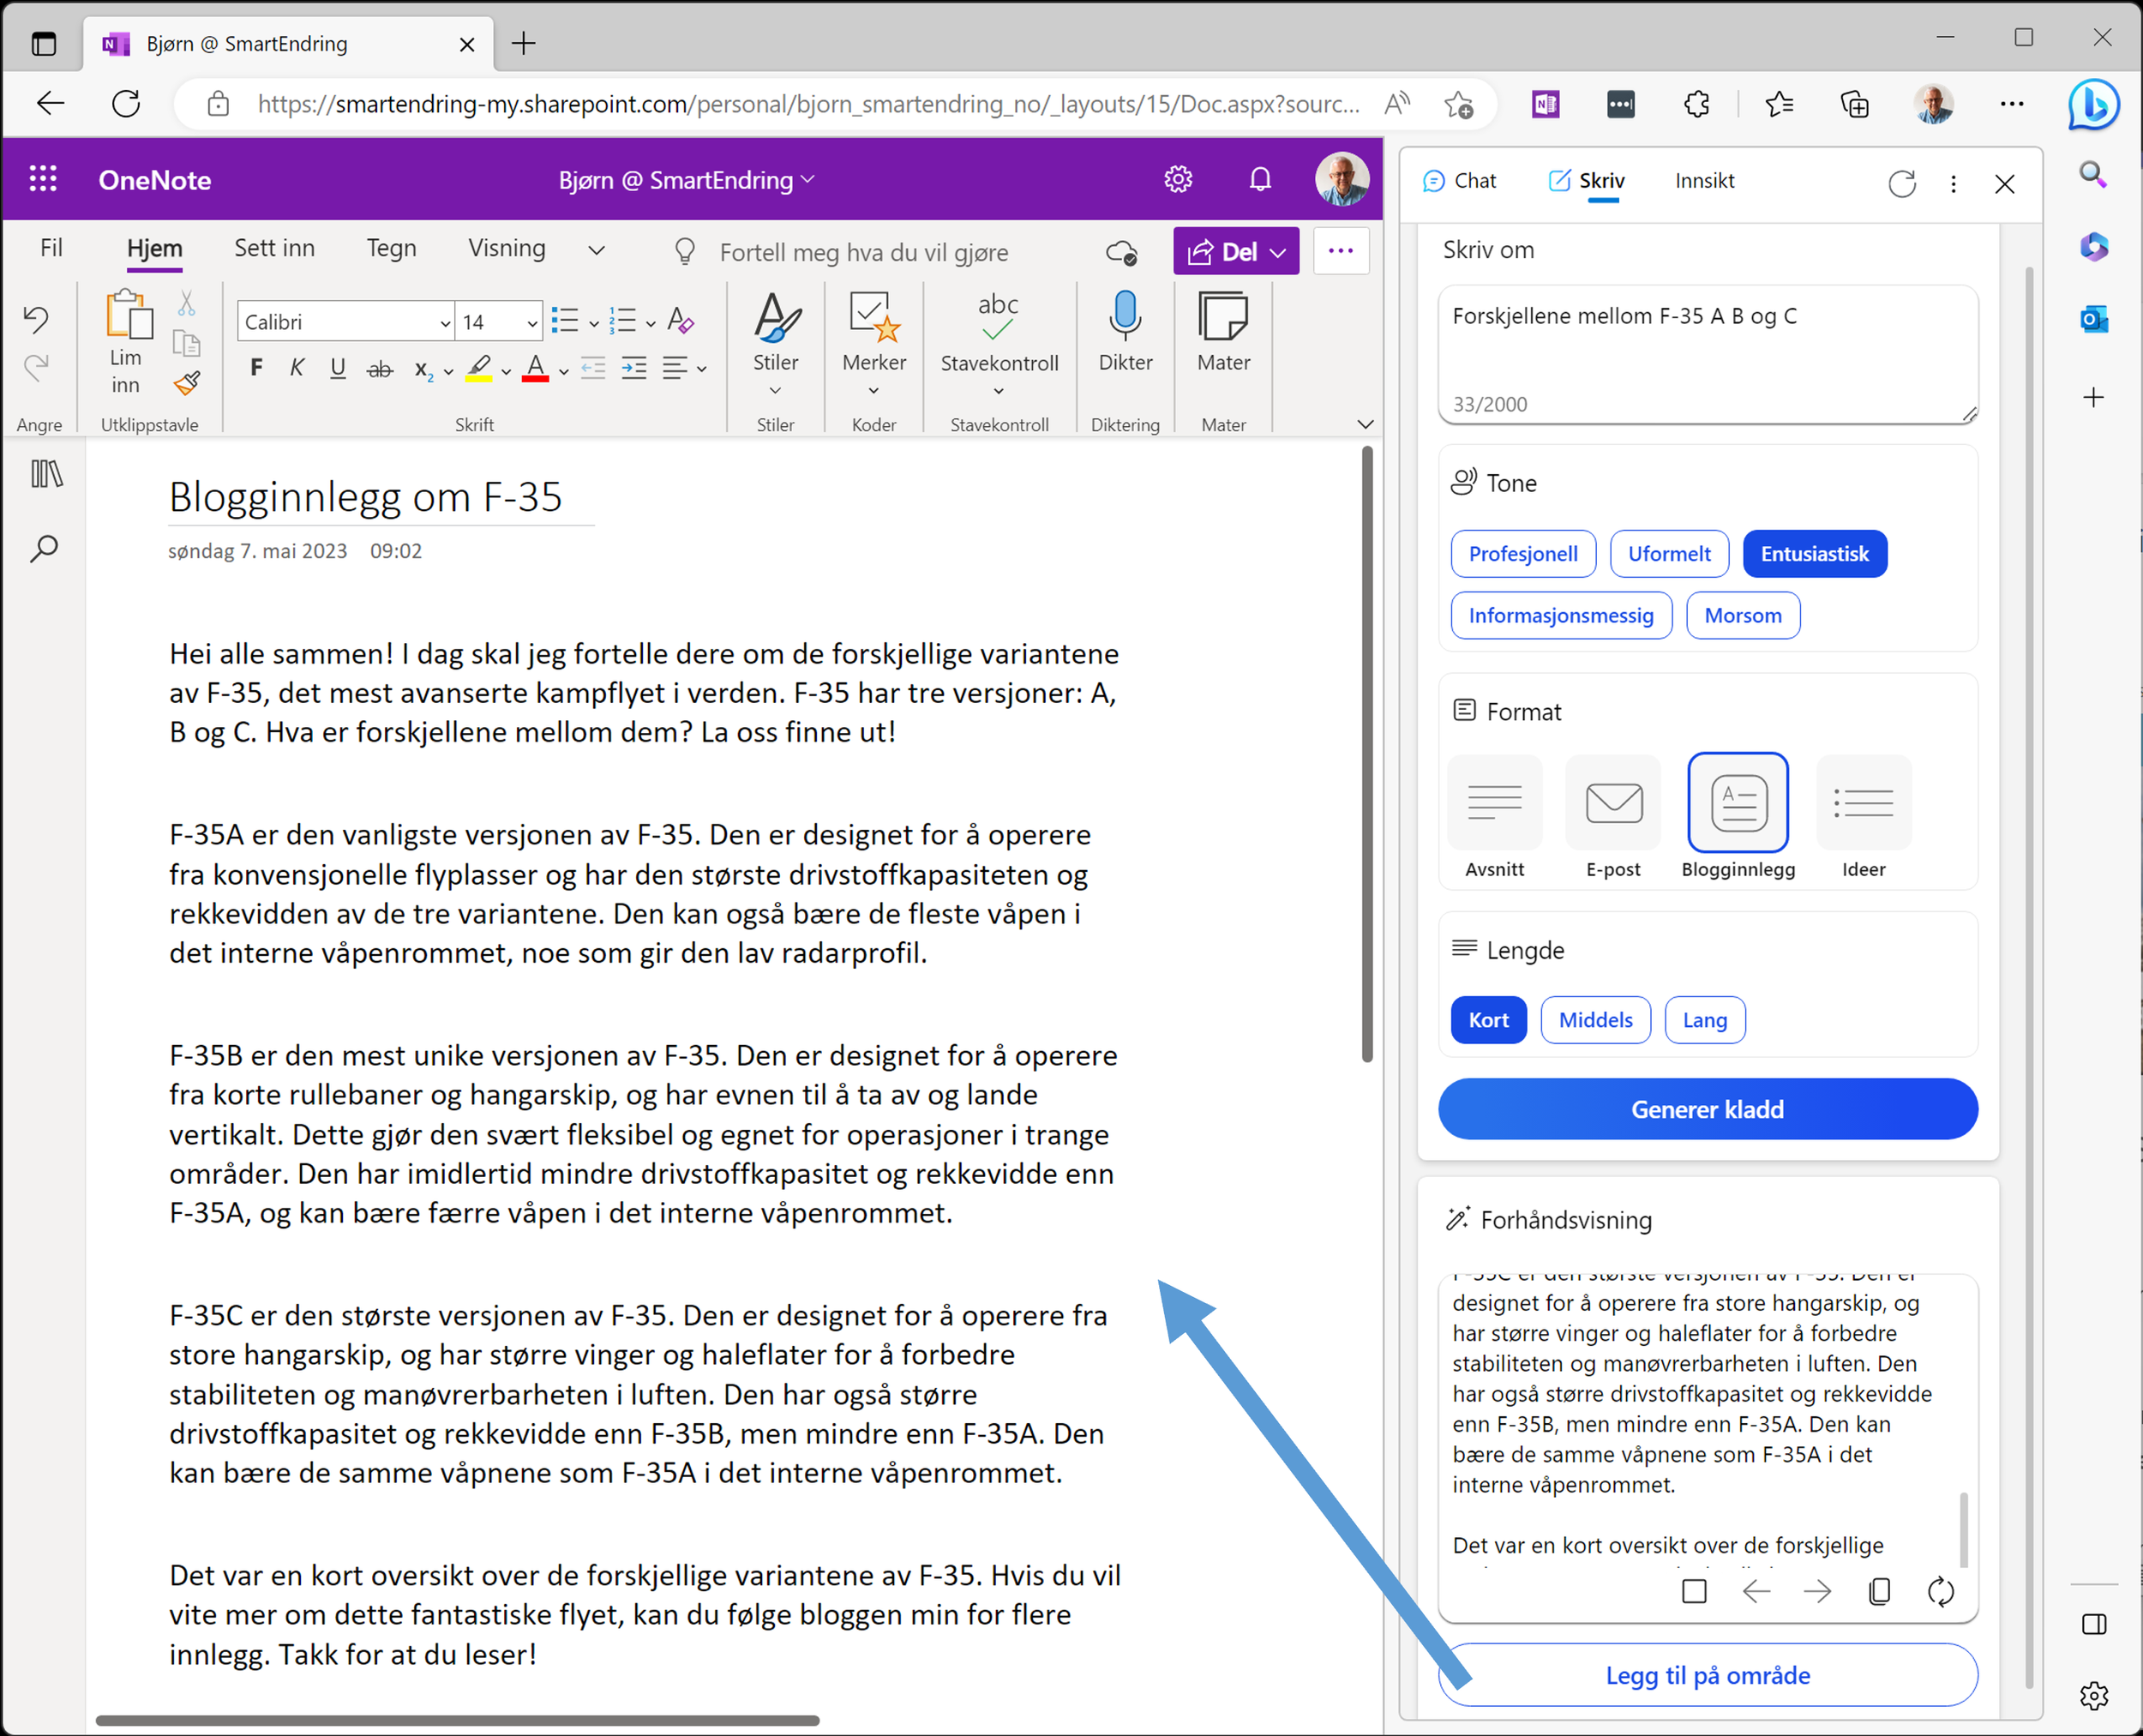
Task: Open the OneNote app launcher grid
Action: [x=43, y=179]
